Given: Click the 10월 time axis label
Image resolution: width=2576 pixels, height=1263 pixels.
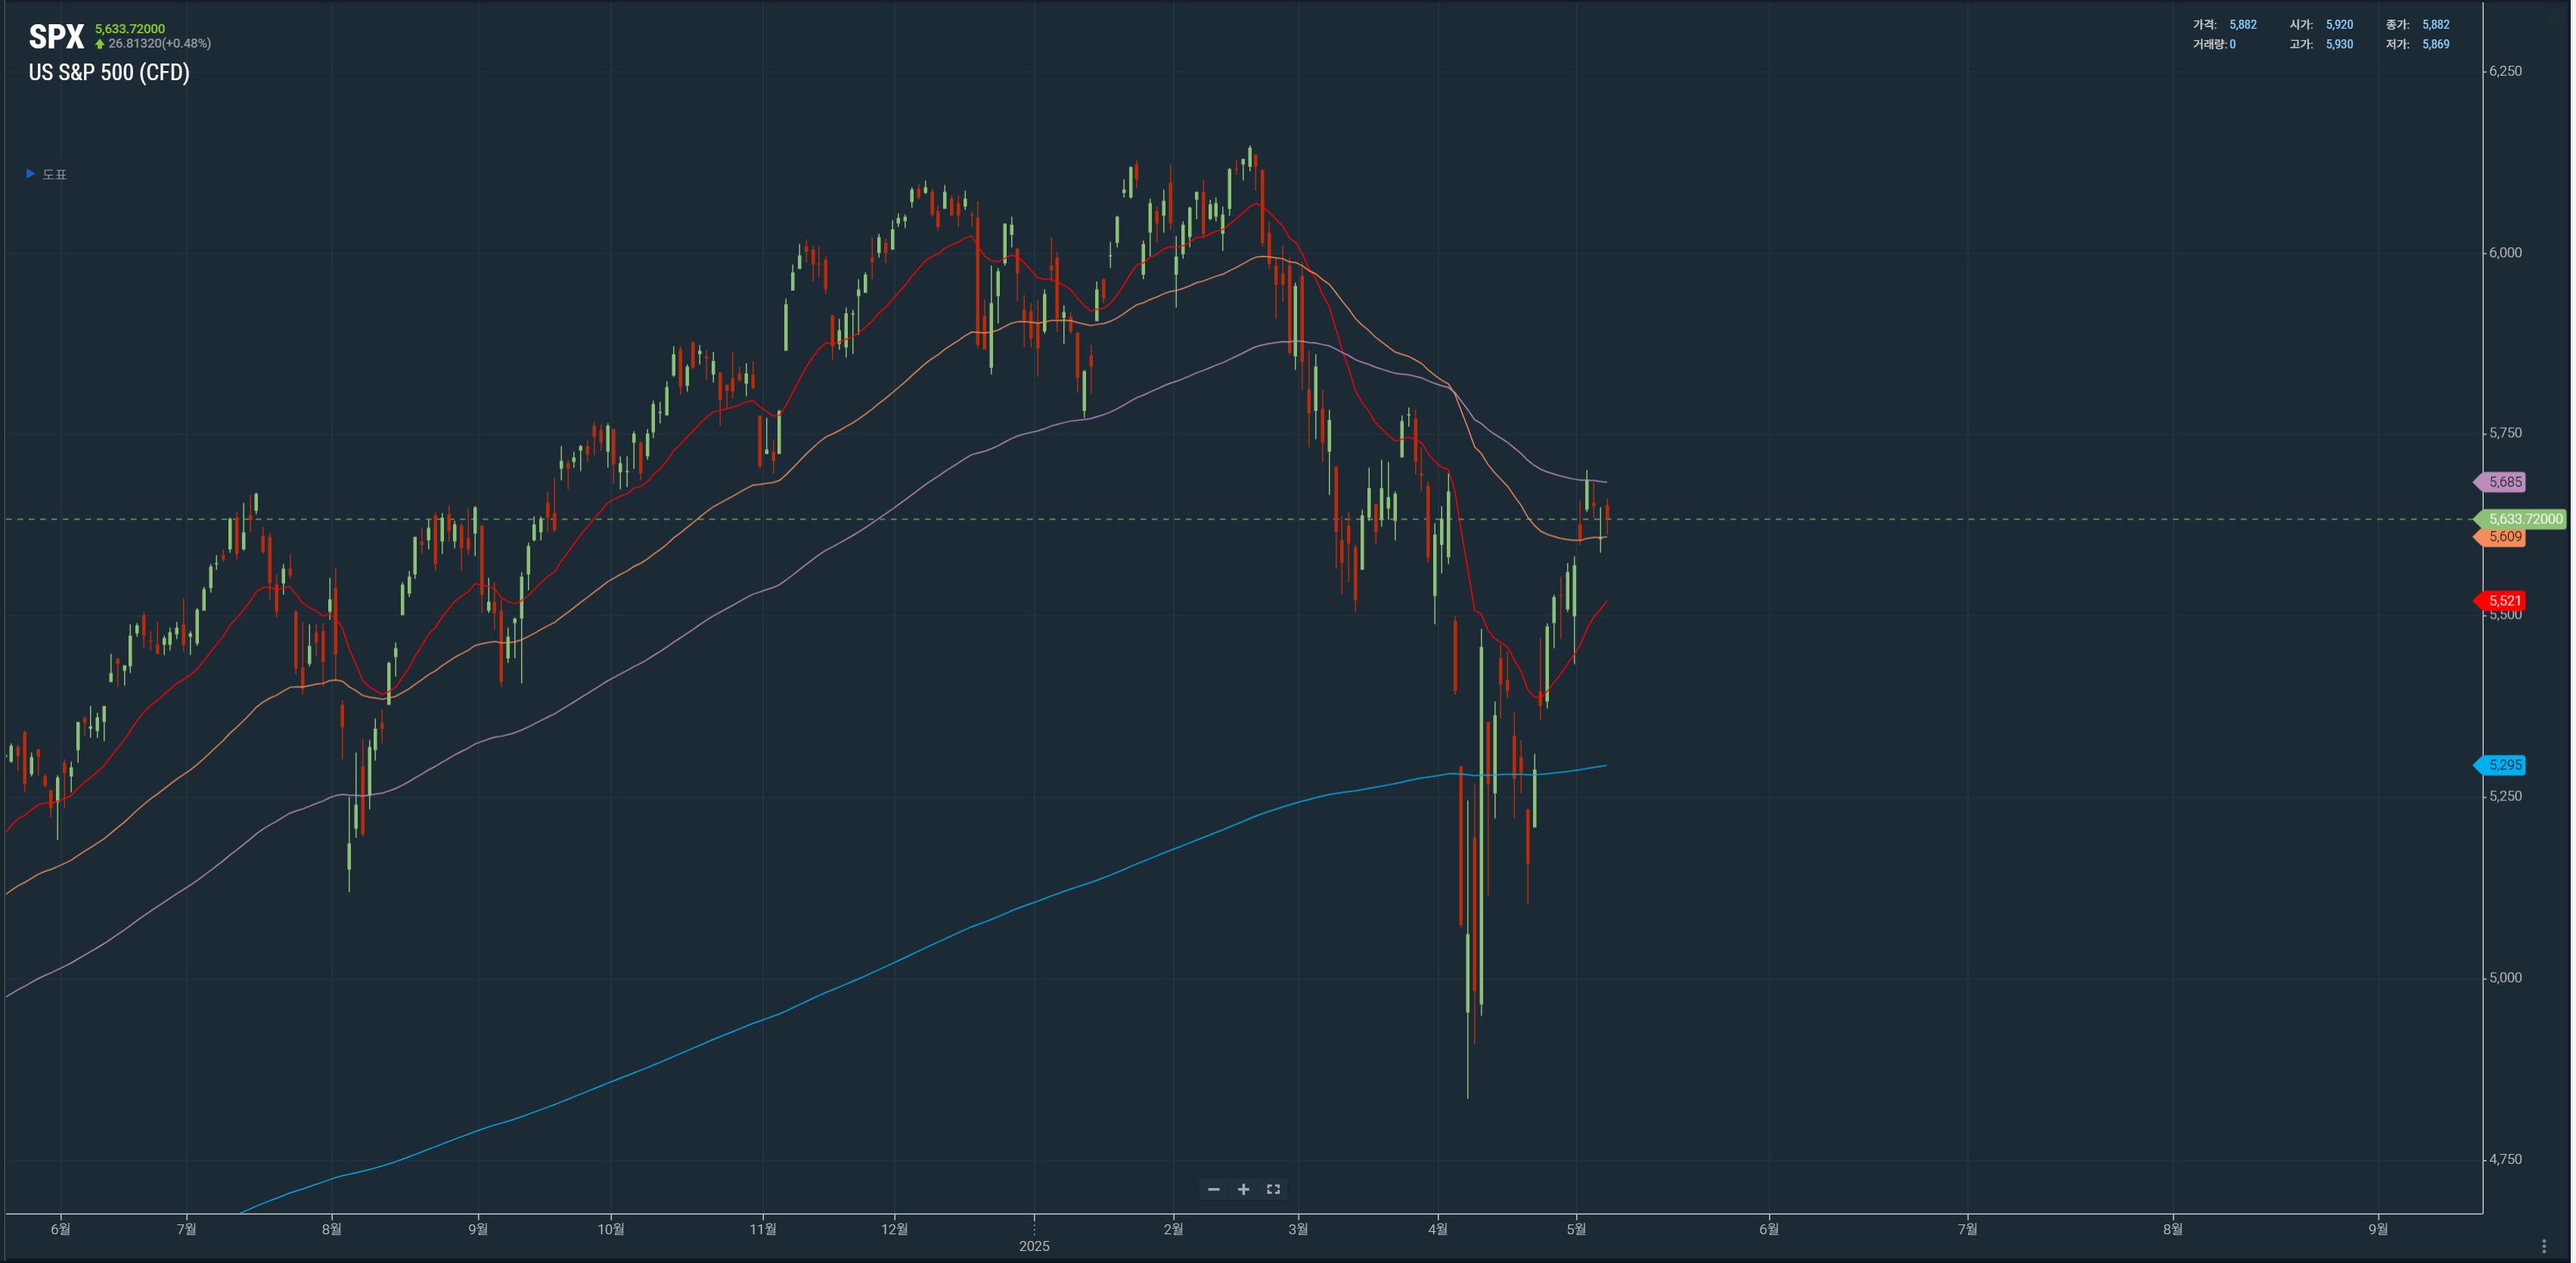Looking at the screenshot, I should (611, 1229).
